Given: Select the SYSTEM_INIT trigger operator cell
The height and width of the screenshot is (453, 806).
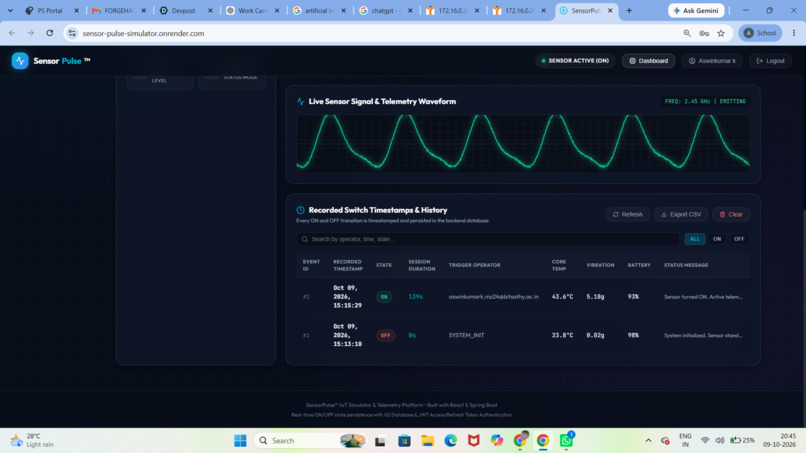Looking at the screenshot, I should (466, 335).
